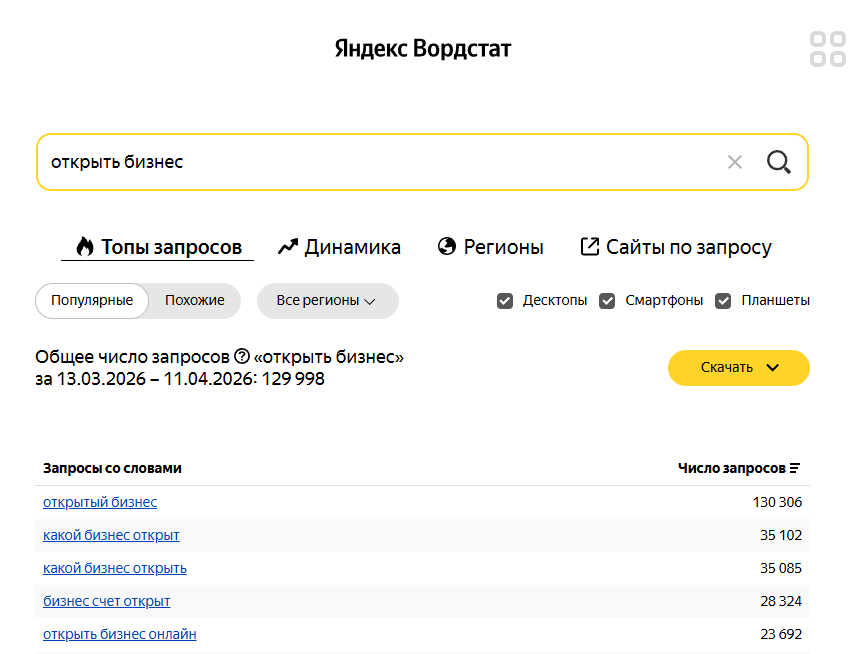Image resolution: width=855 pixels, height=654 pixels.
Task: Click the value 35 102
Action: point(781,535)
